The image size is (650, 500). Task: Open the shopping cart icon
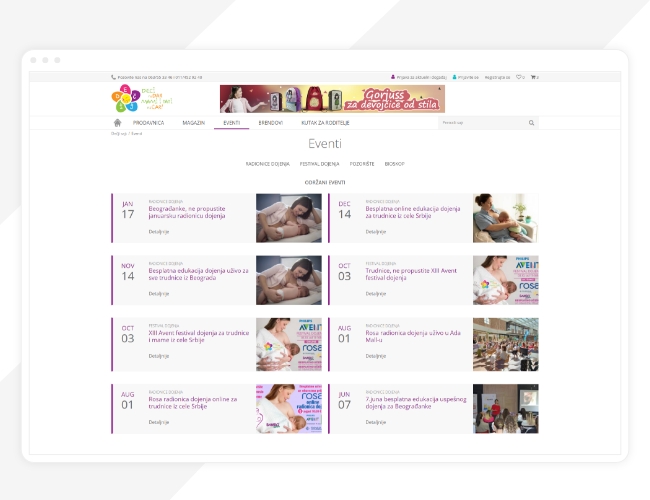pyautogui.click(x=533, y=77)
